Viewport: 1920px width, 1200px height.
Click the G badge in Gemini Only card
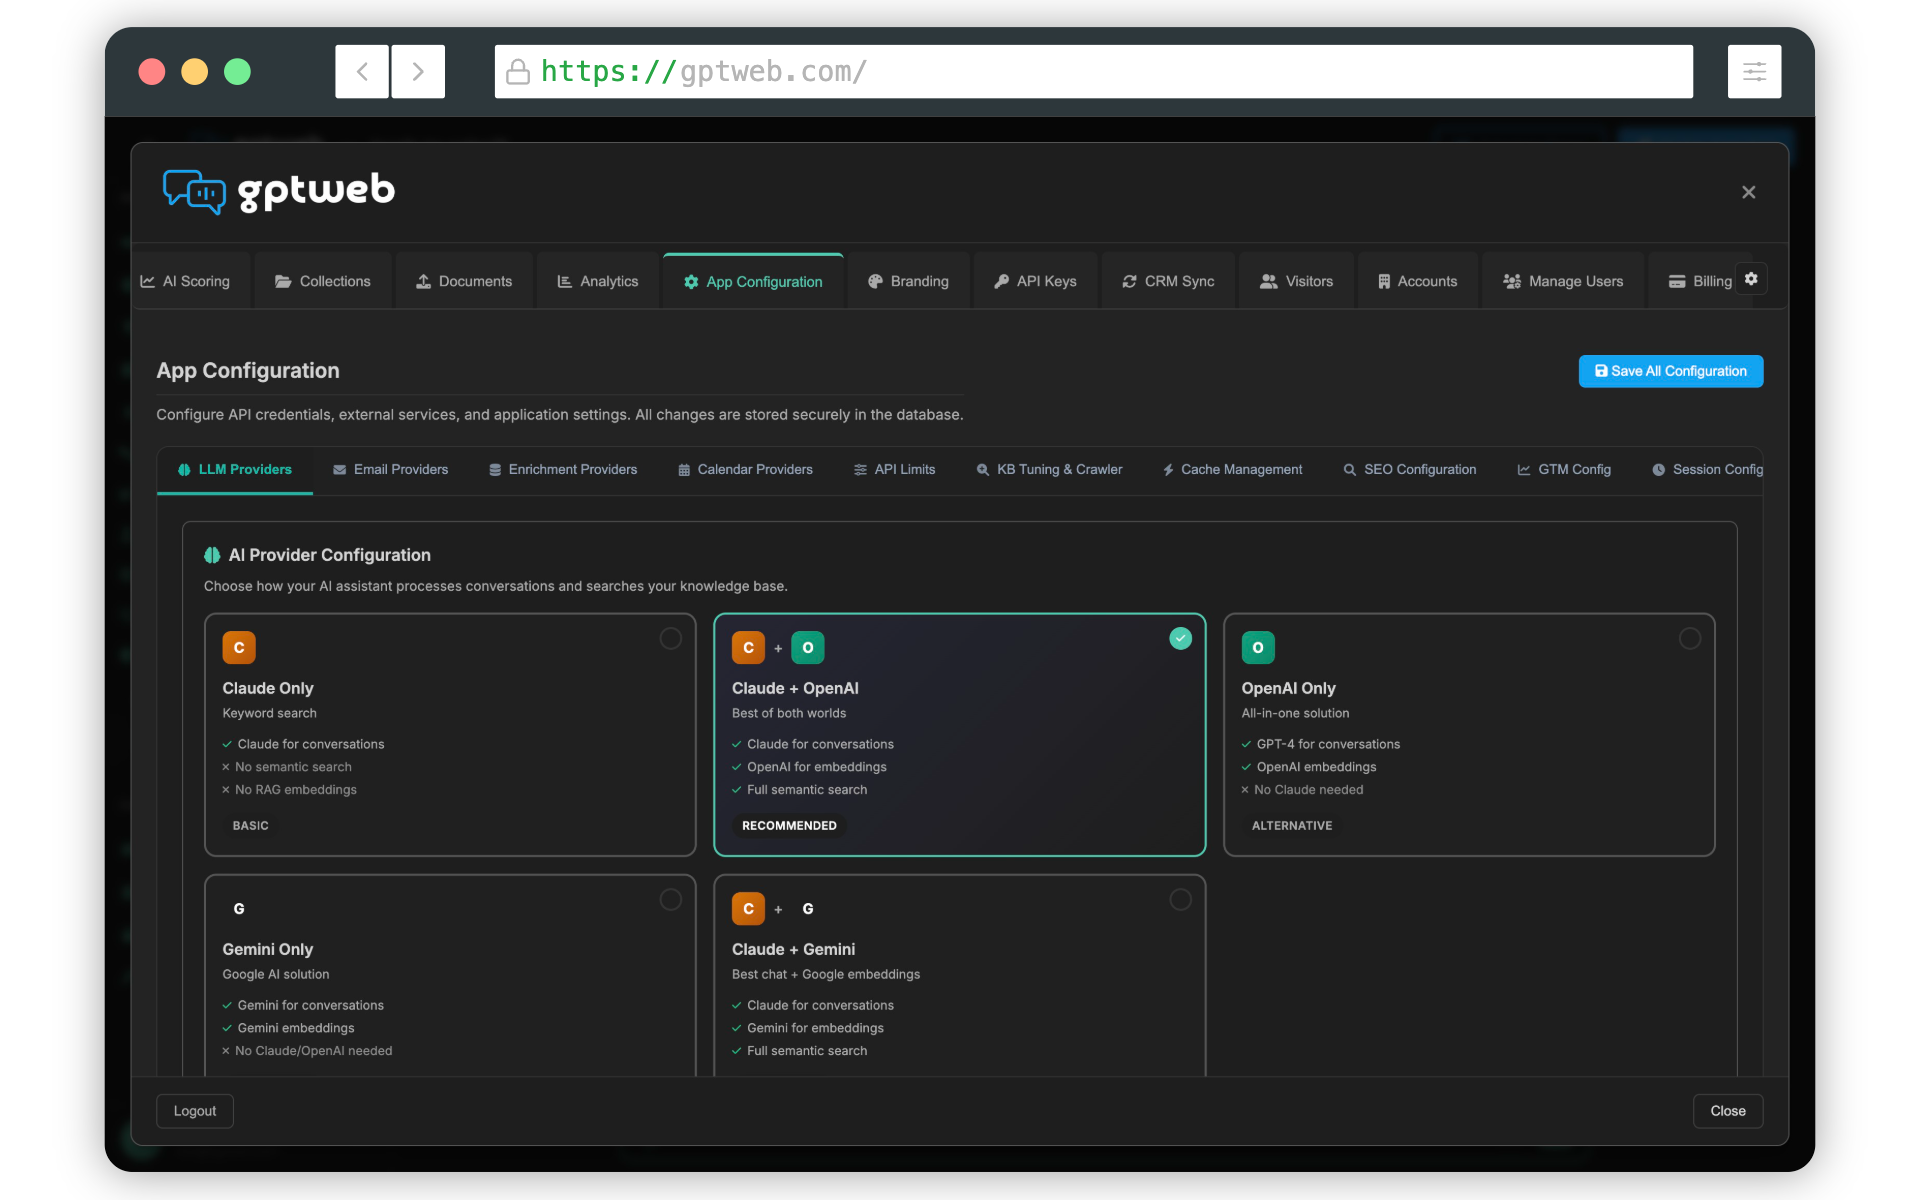coord(239,909)
